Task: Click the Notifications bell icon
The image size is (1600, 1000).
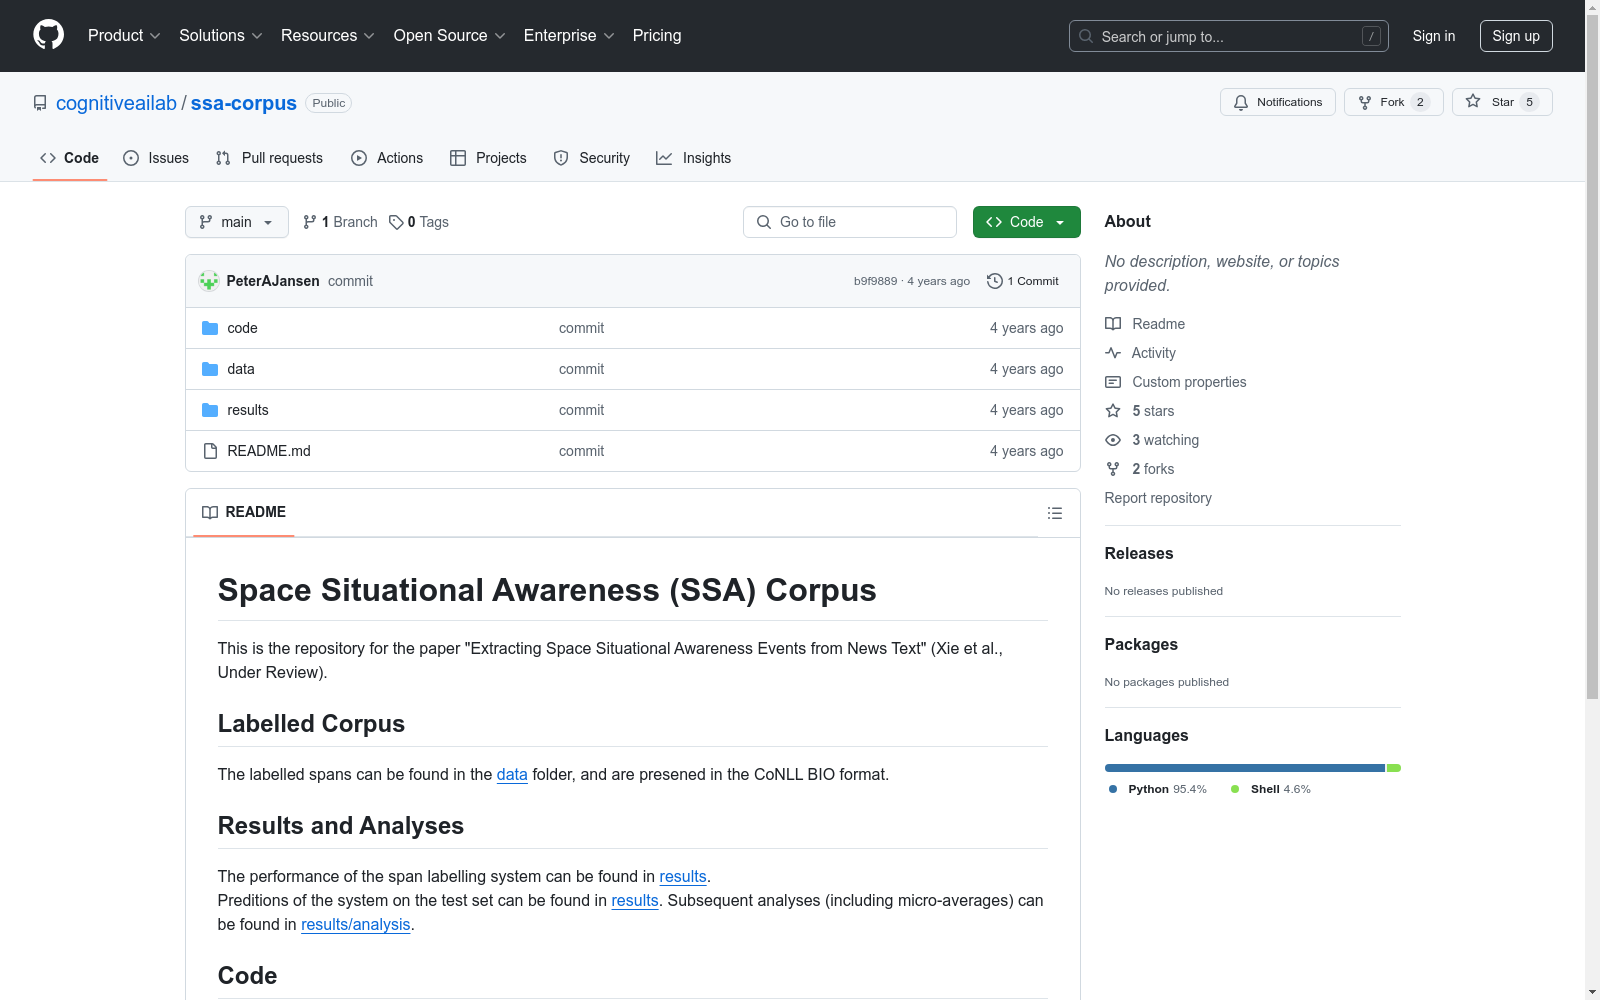Action: point(1241,102)
